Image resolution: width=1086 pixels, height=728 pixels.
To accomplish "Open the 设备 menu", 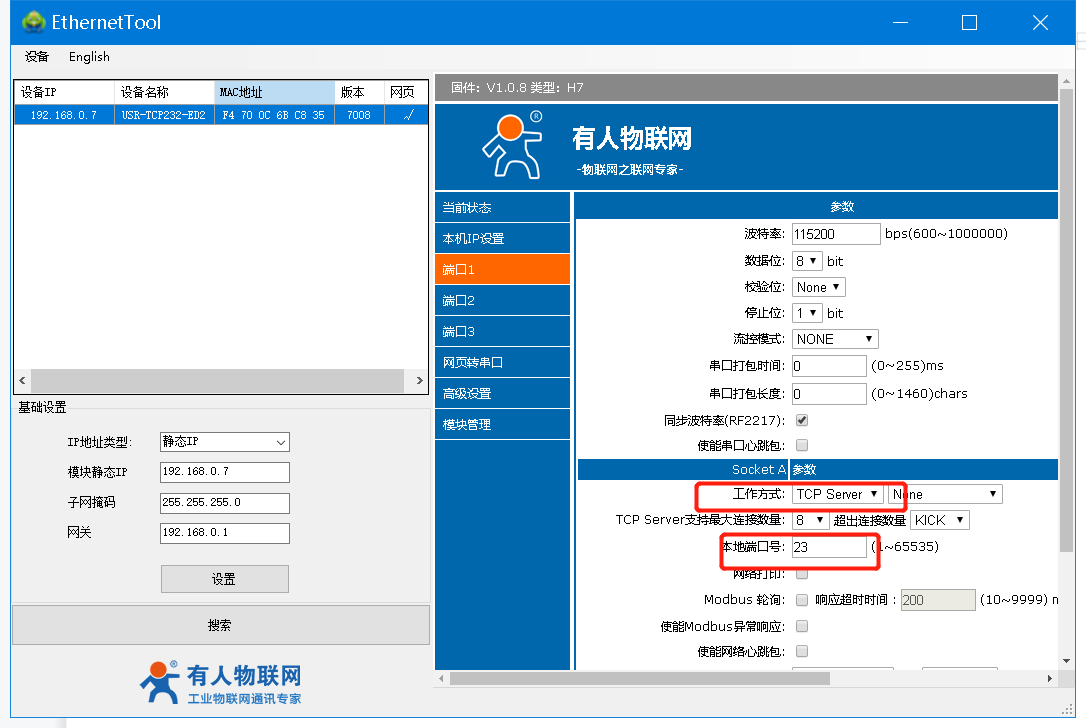I will coord(37,57).
